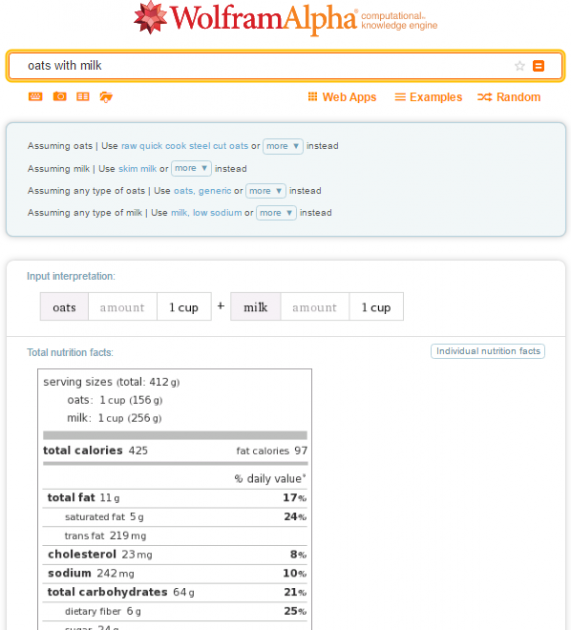
Task: Click the serving sizes total 412 g line
Action: pos(111,382)
